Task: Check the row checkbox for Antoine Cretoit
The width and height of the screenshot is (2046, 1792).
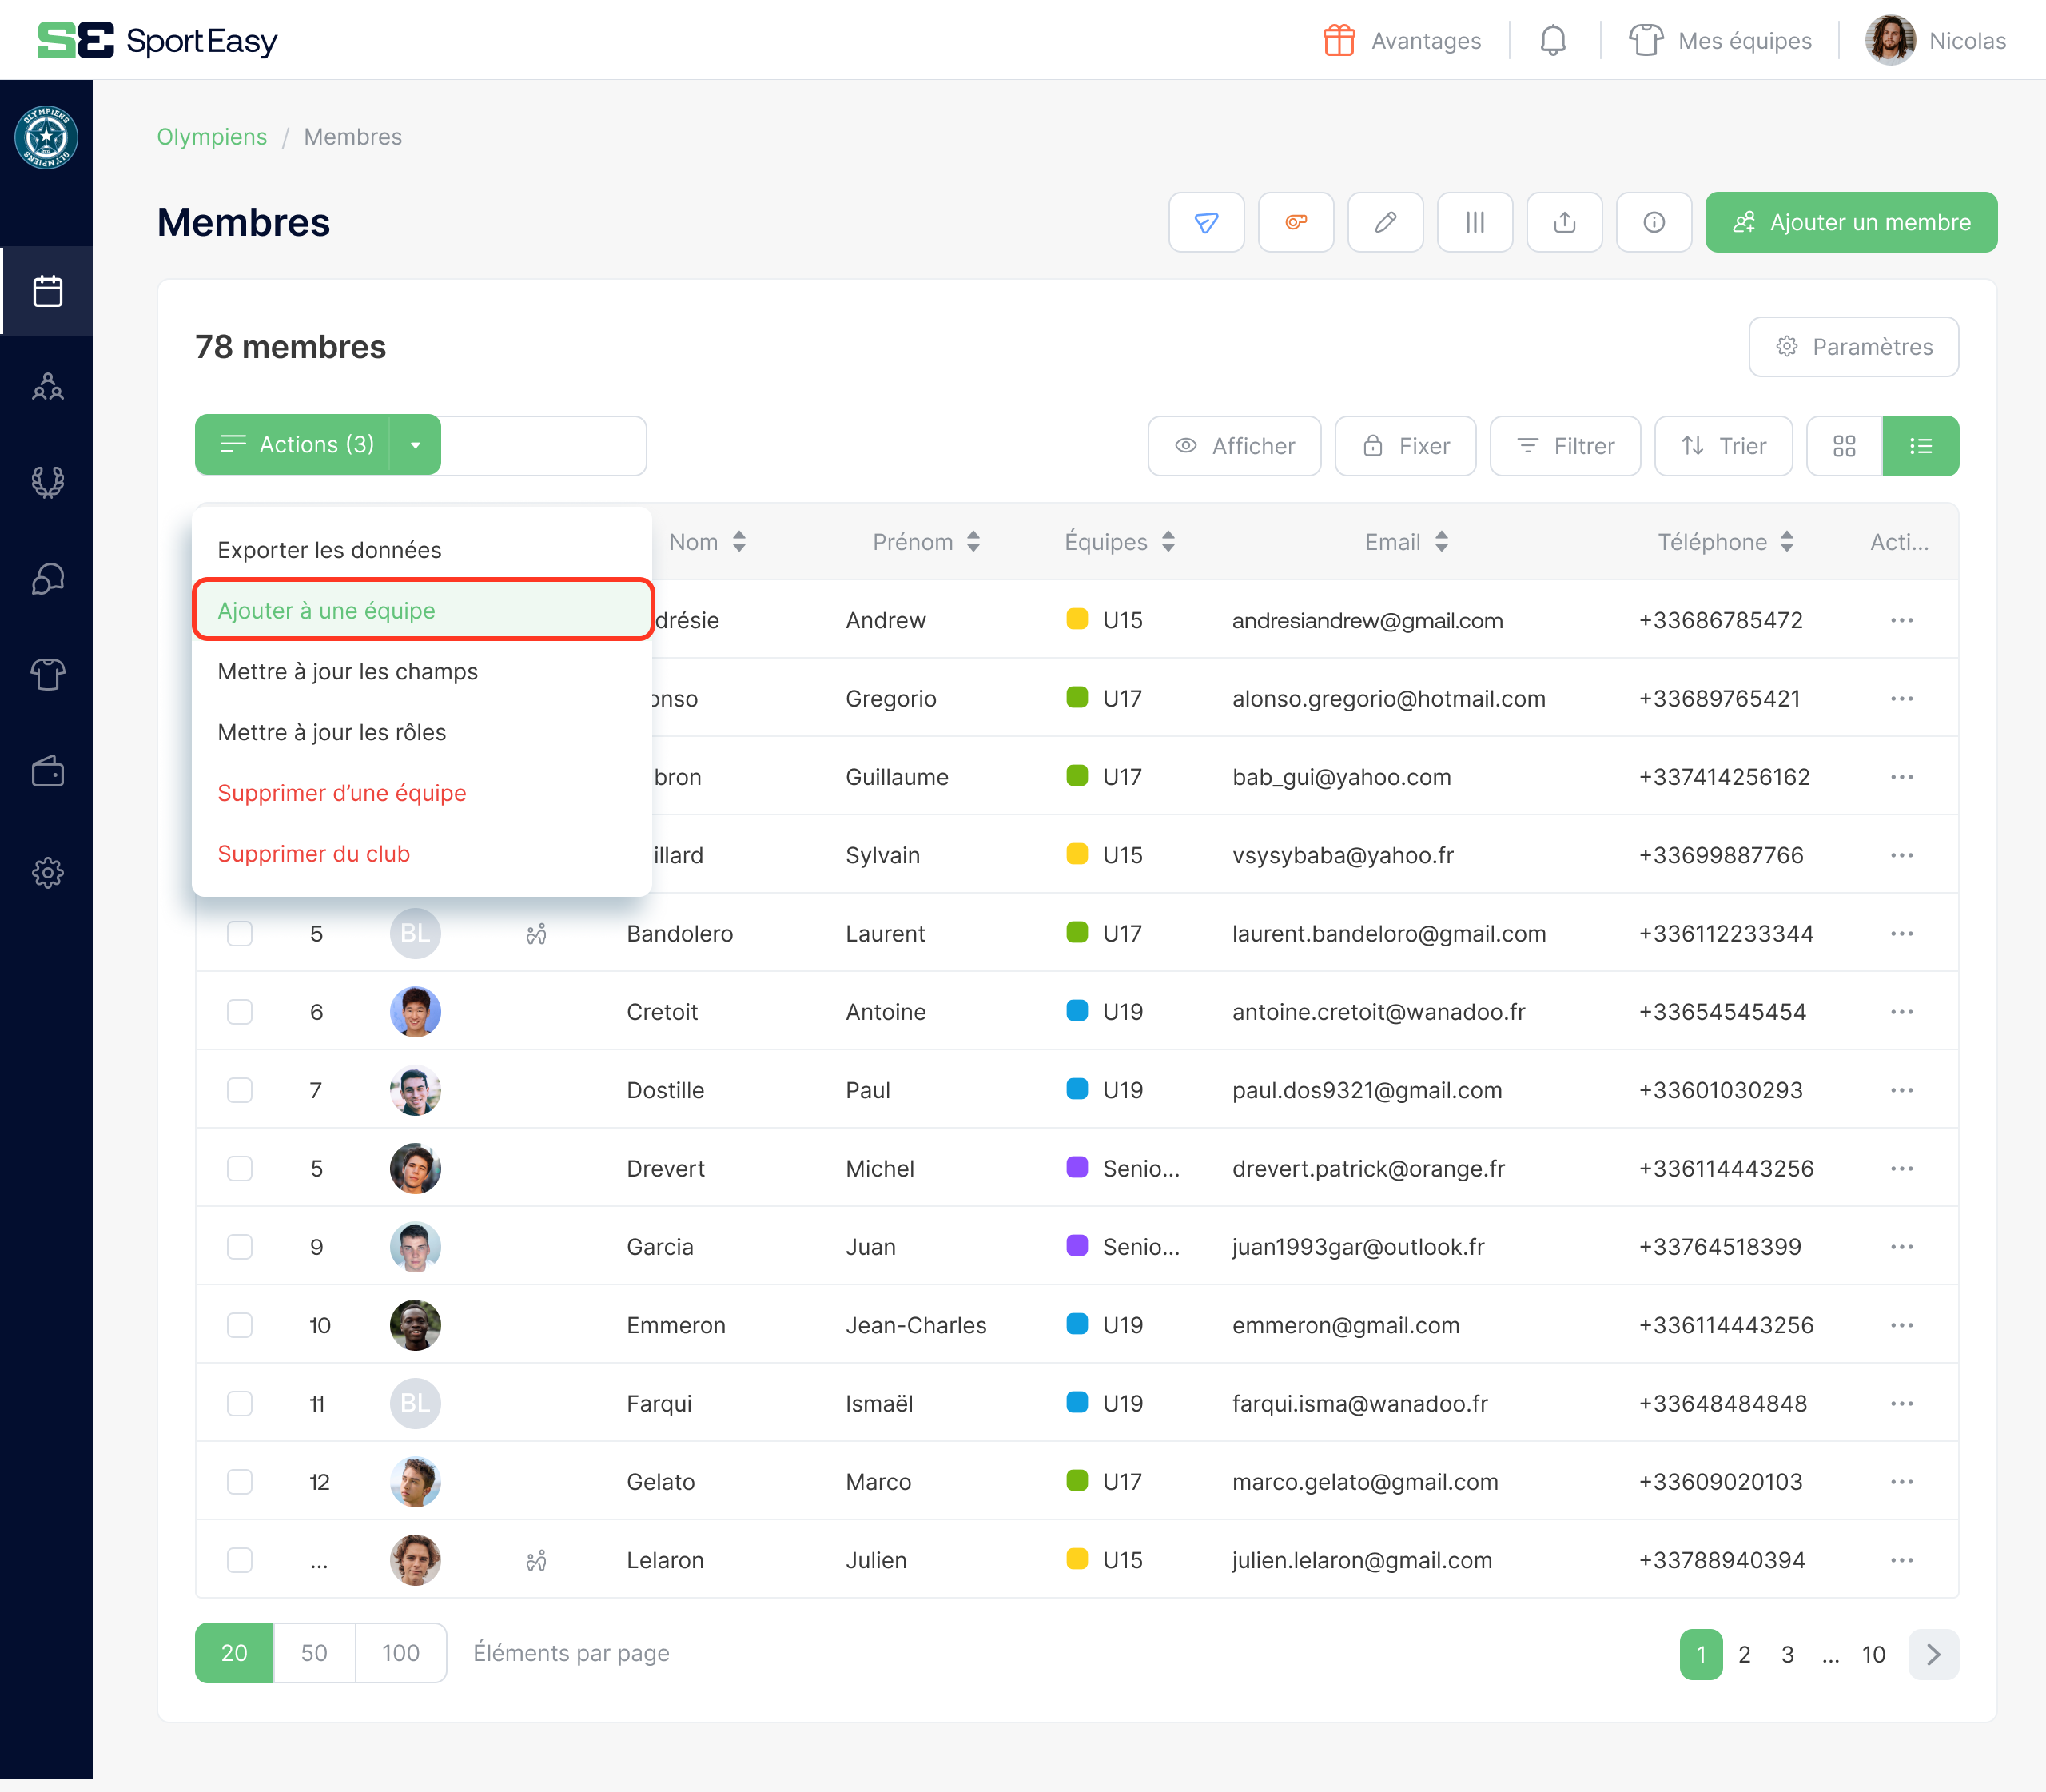Action: 240,1011
